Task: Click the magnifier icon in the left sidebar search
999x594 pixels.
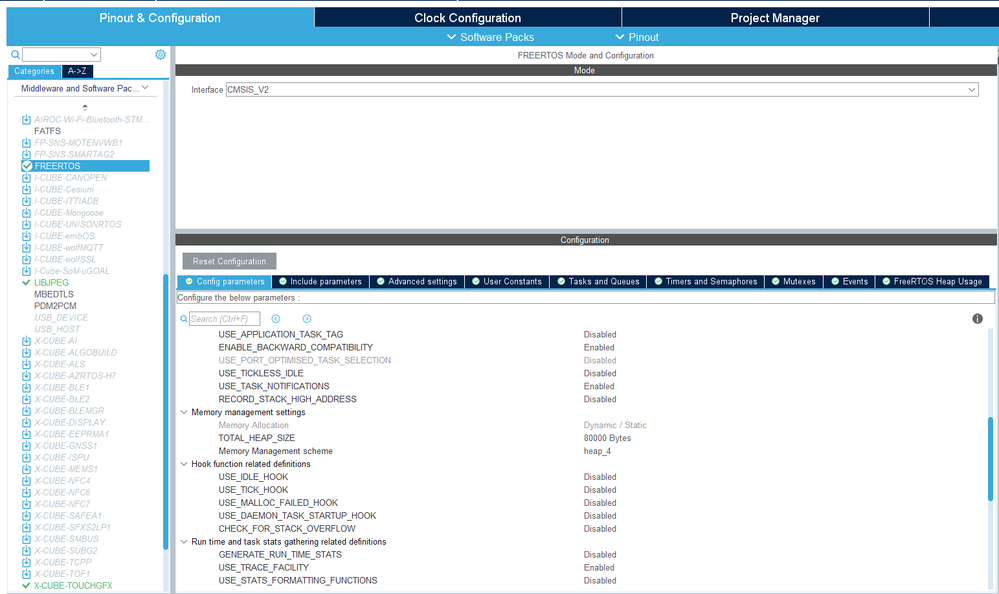Action: (x=13, y=54)
